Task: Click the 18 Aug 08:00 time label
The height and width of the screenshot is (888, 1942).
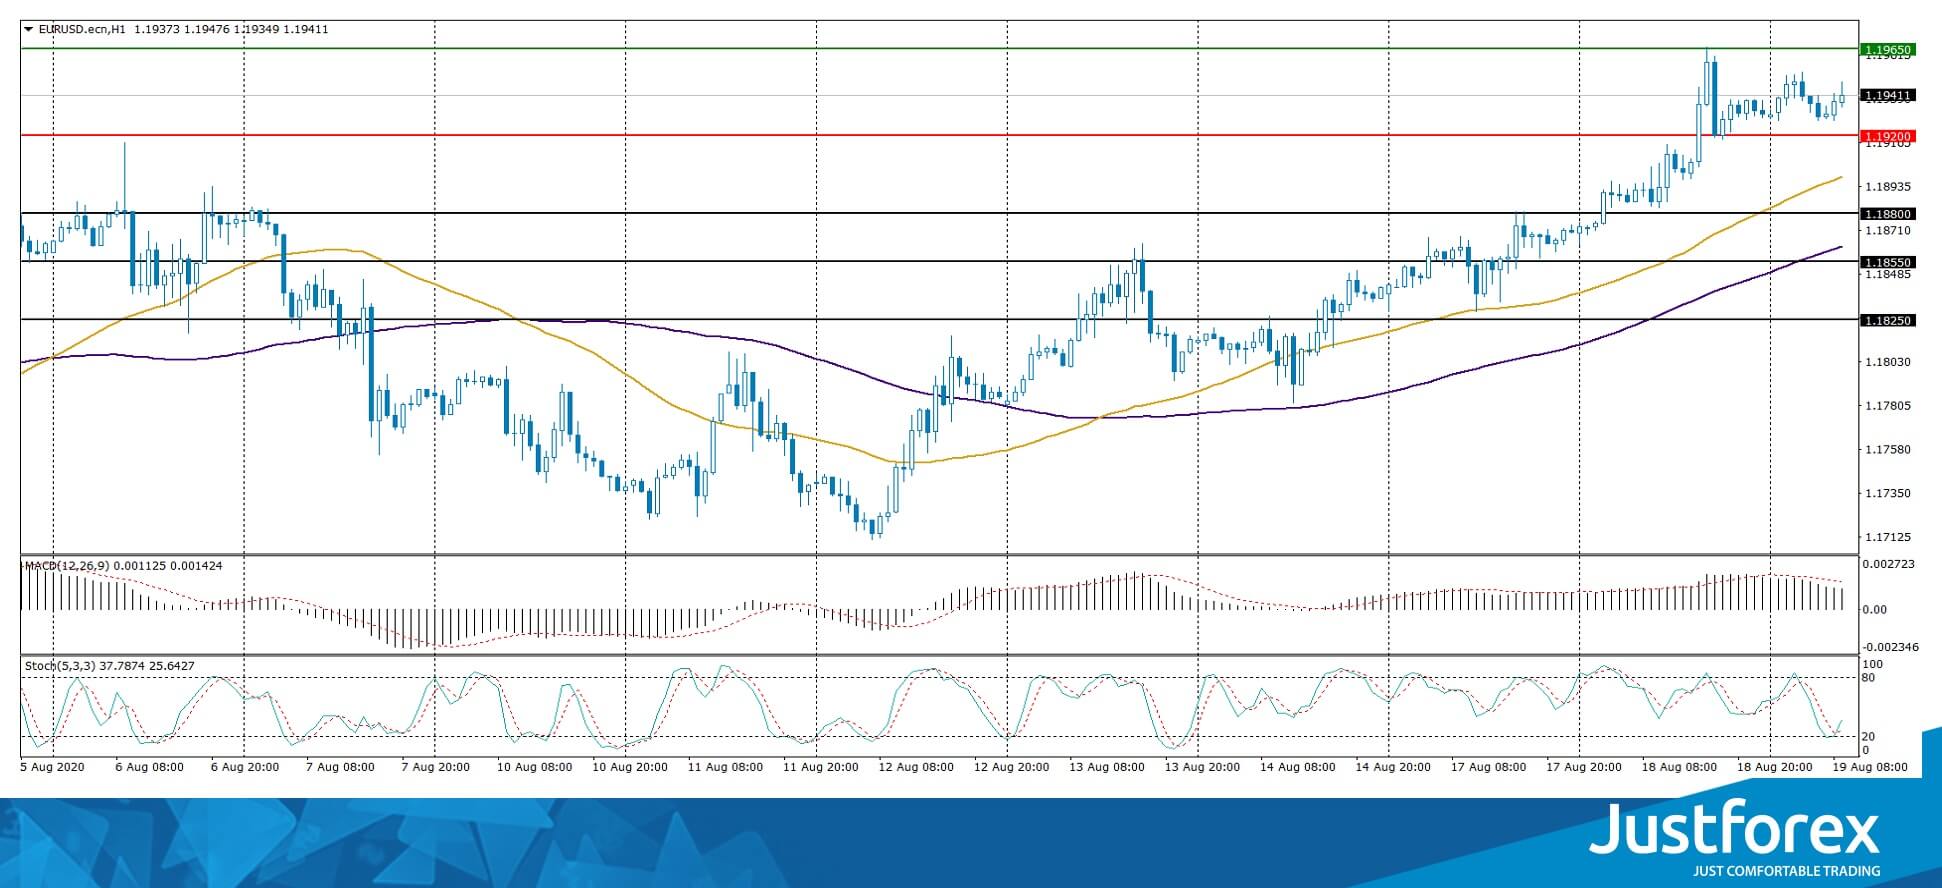Action: click(1680, 768)
